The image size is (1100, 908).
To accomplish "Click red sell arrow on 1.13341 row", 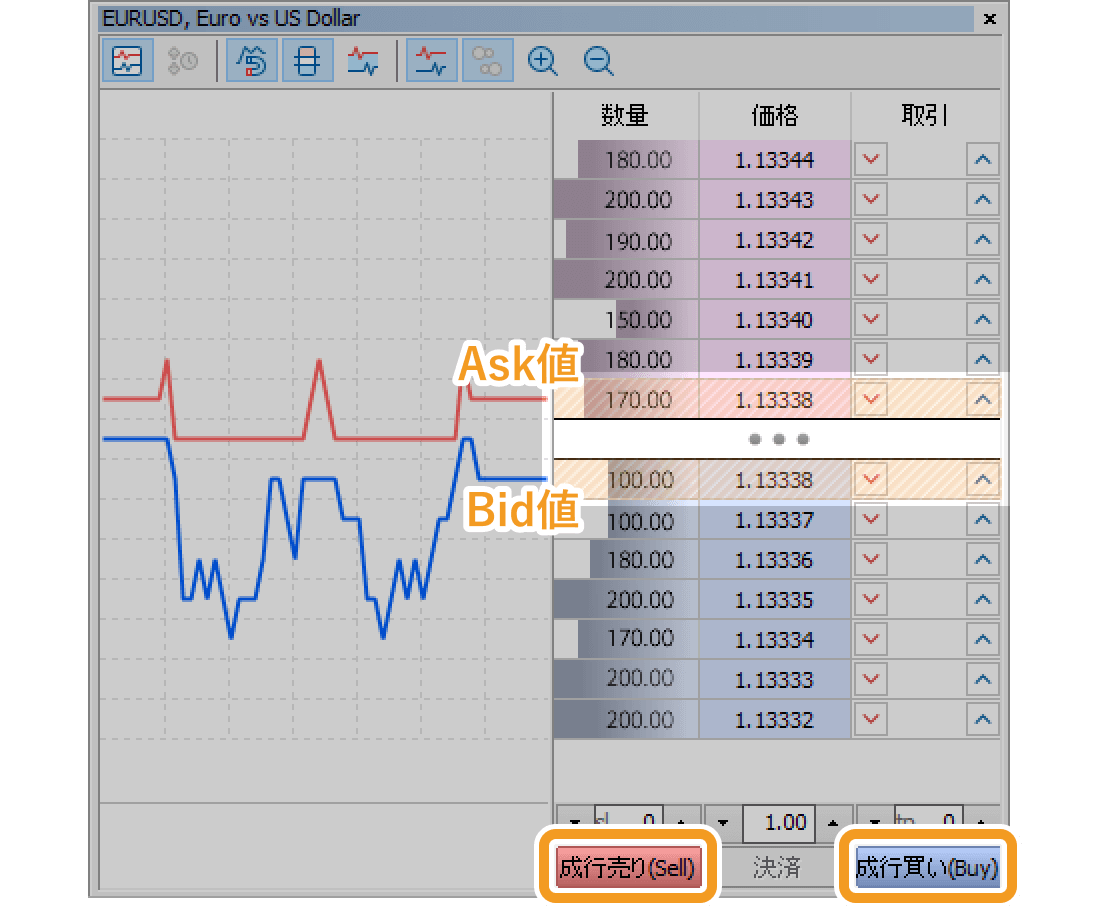I will [871, 280].
